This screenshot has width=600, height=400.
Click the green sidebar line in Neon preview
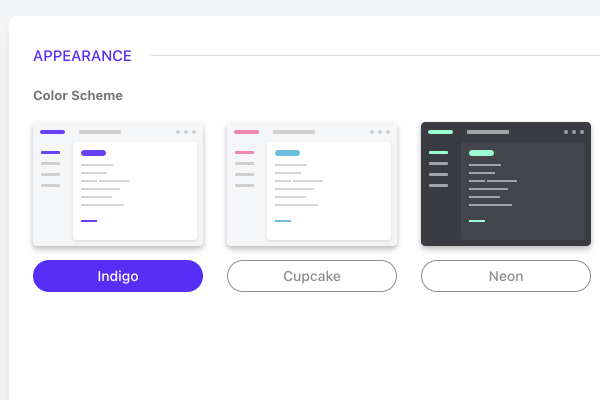coord(439,152)
